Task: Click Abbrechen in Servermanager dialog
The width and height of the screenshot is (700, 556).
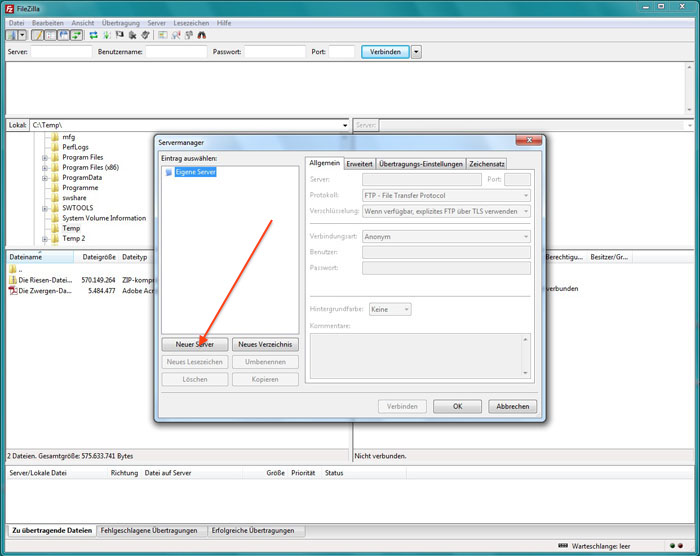Action: click(x=512, y=406)
